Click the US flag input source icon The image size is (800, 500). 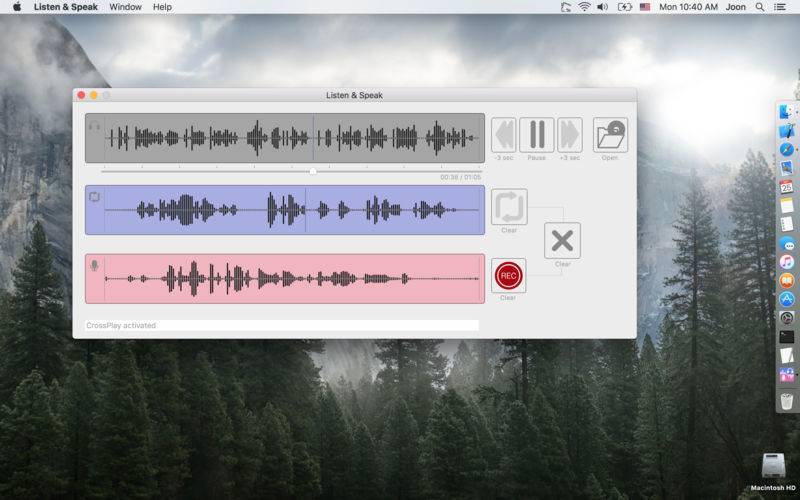coord(645,7)
